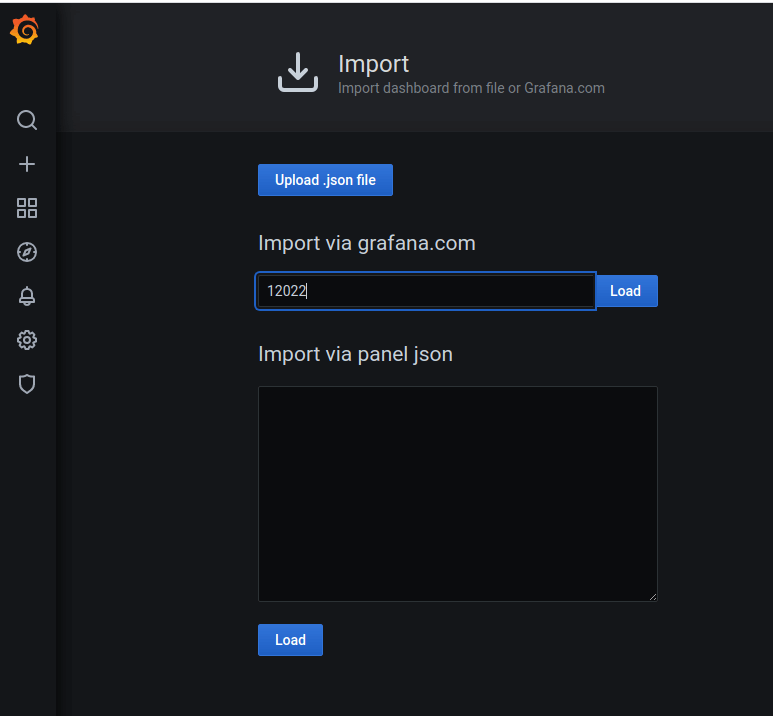Click the Grafana logo home icon
The width and height of the screenshot is (773, 716).
(24, 30)
